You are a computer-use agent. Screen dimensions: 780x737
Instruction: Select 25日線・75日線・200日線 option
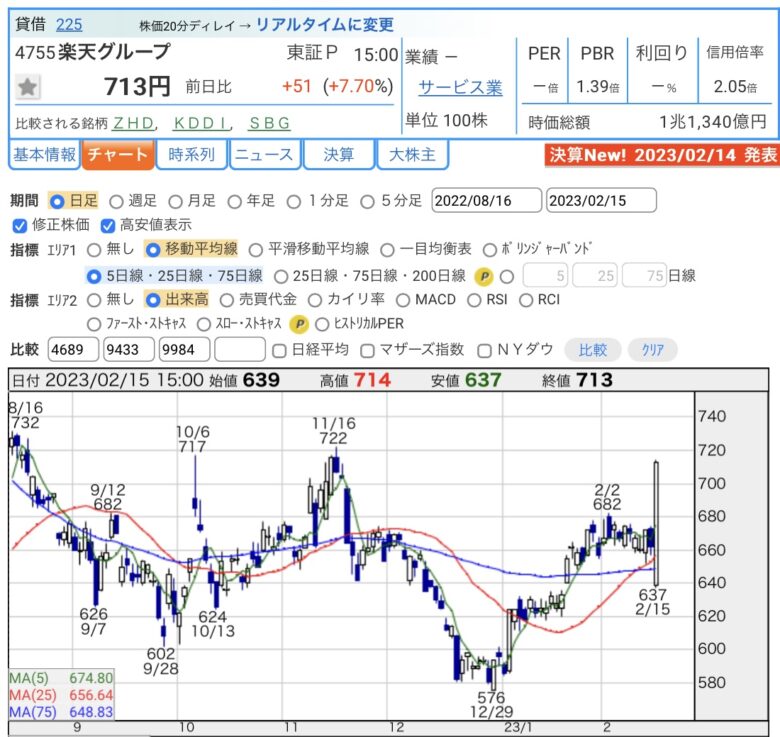[x=281, y=276]
